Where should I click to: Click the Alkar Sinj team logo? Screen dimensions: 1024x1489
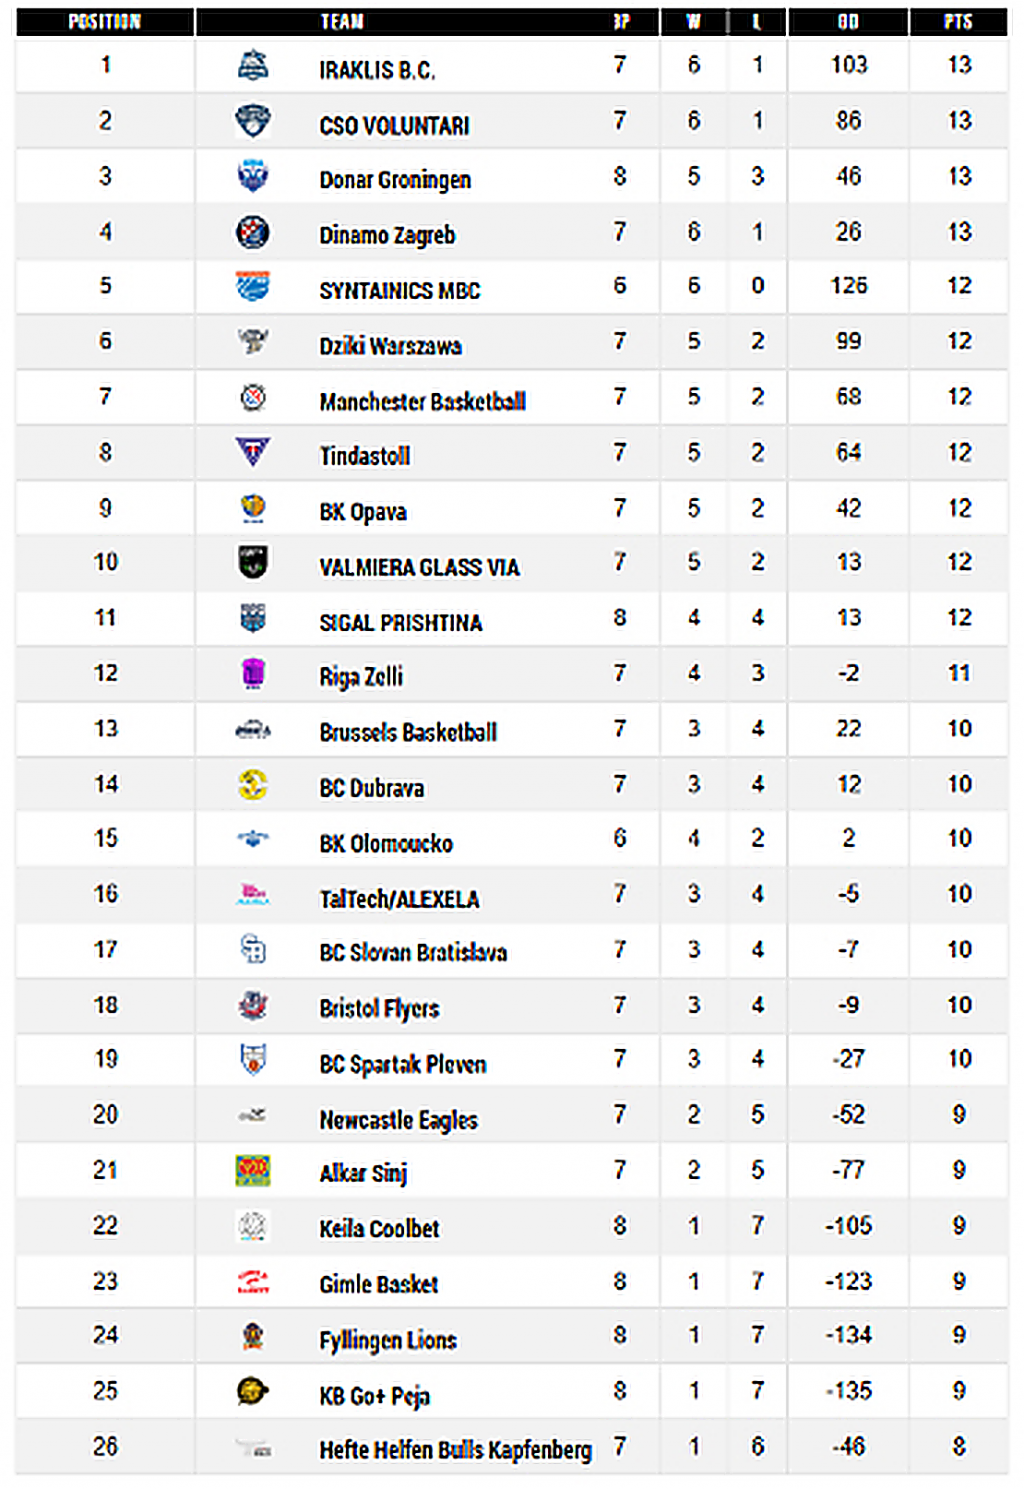click(x=253, y=1170)
